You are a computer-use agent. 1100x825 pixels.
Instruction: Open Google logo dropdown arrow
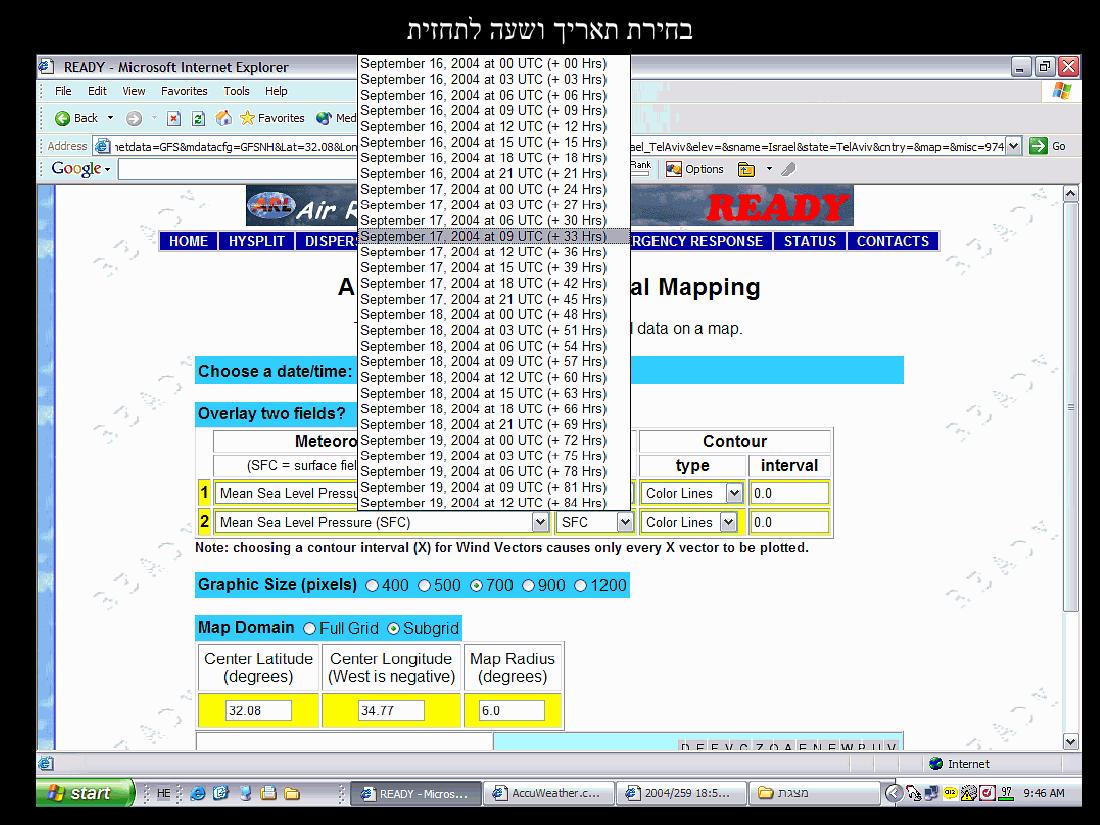point(107,170)
